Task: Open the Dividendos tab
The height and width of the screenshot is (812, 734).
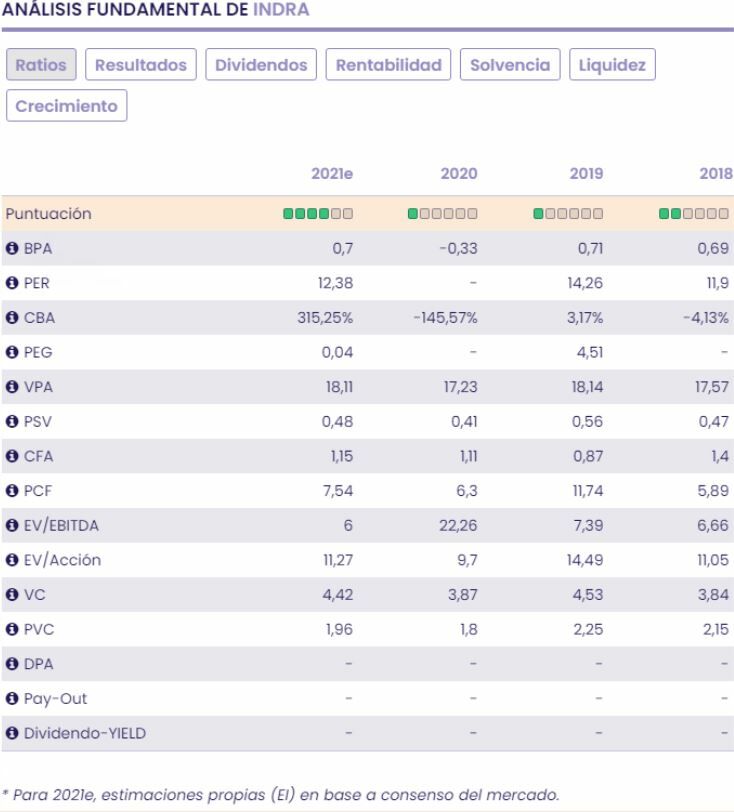Action: 262,65
